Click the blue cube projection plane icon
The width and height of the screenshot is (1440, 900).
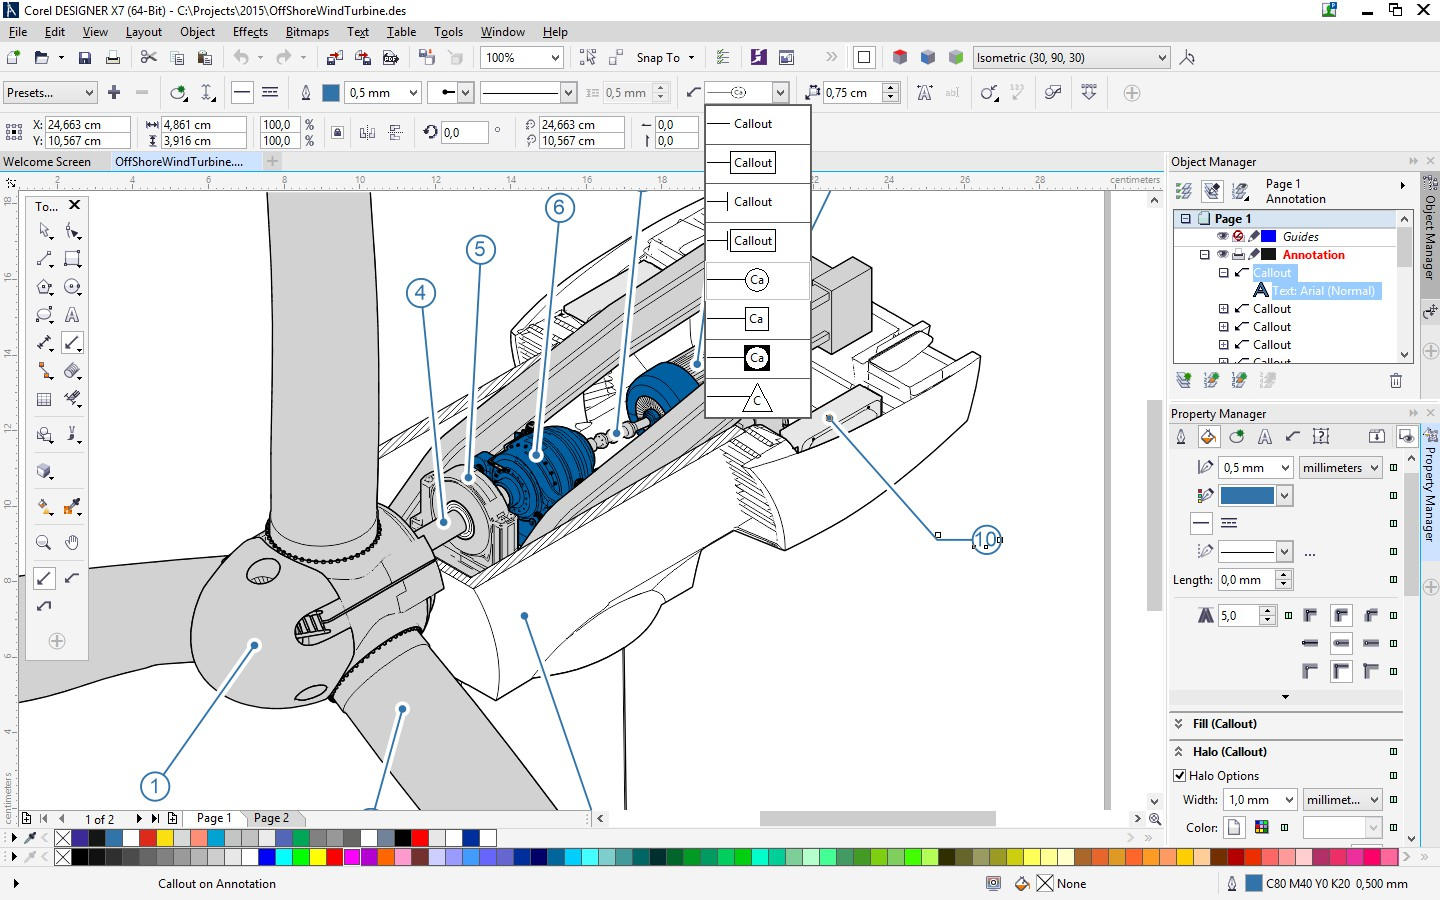[928, 58]
